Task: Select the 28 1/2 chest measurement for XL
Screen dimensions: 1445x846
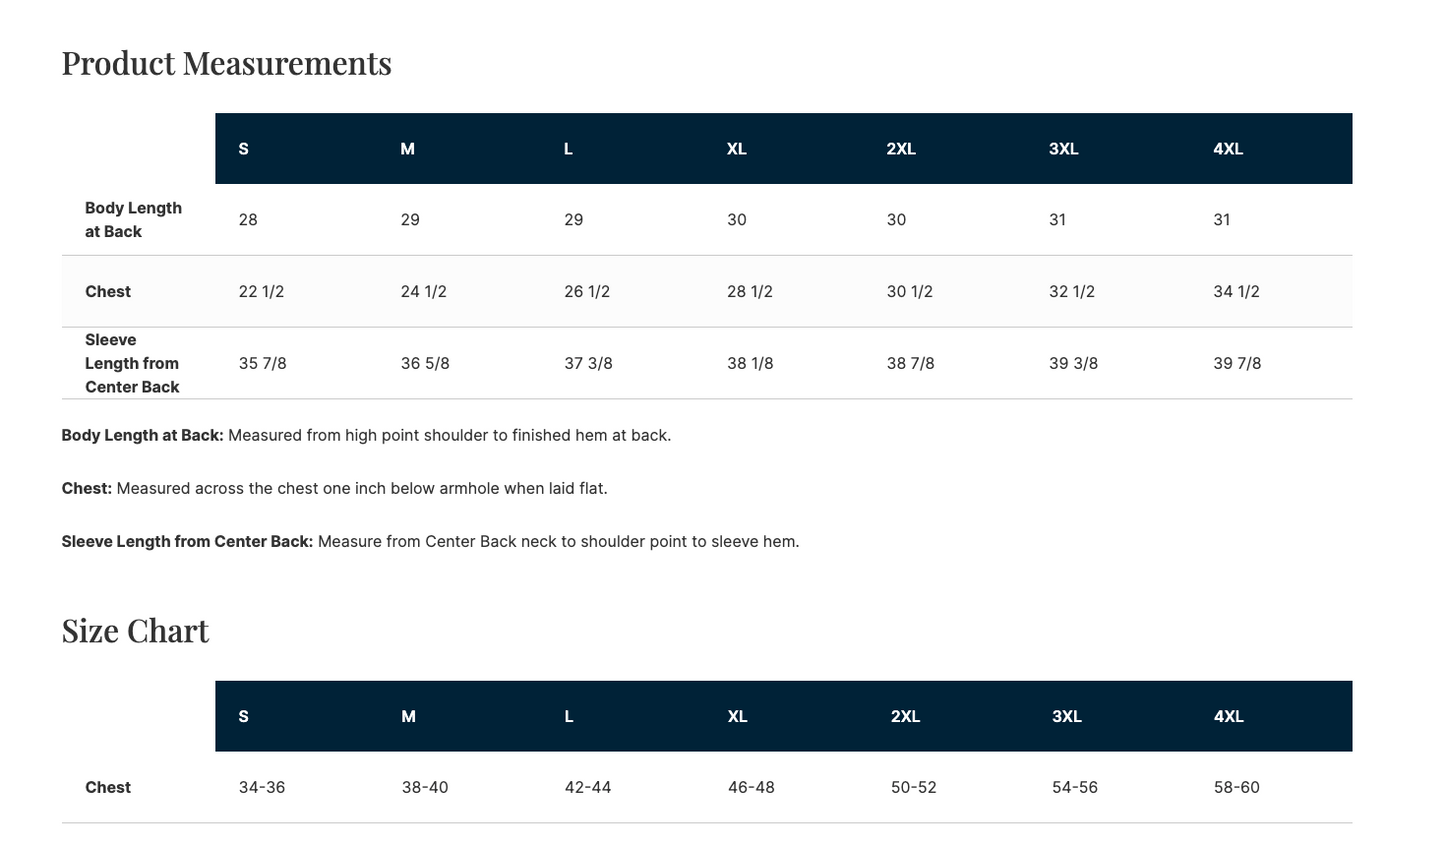Action: pos(750,292)
